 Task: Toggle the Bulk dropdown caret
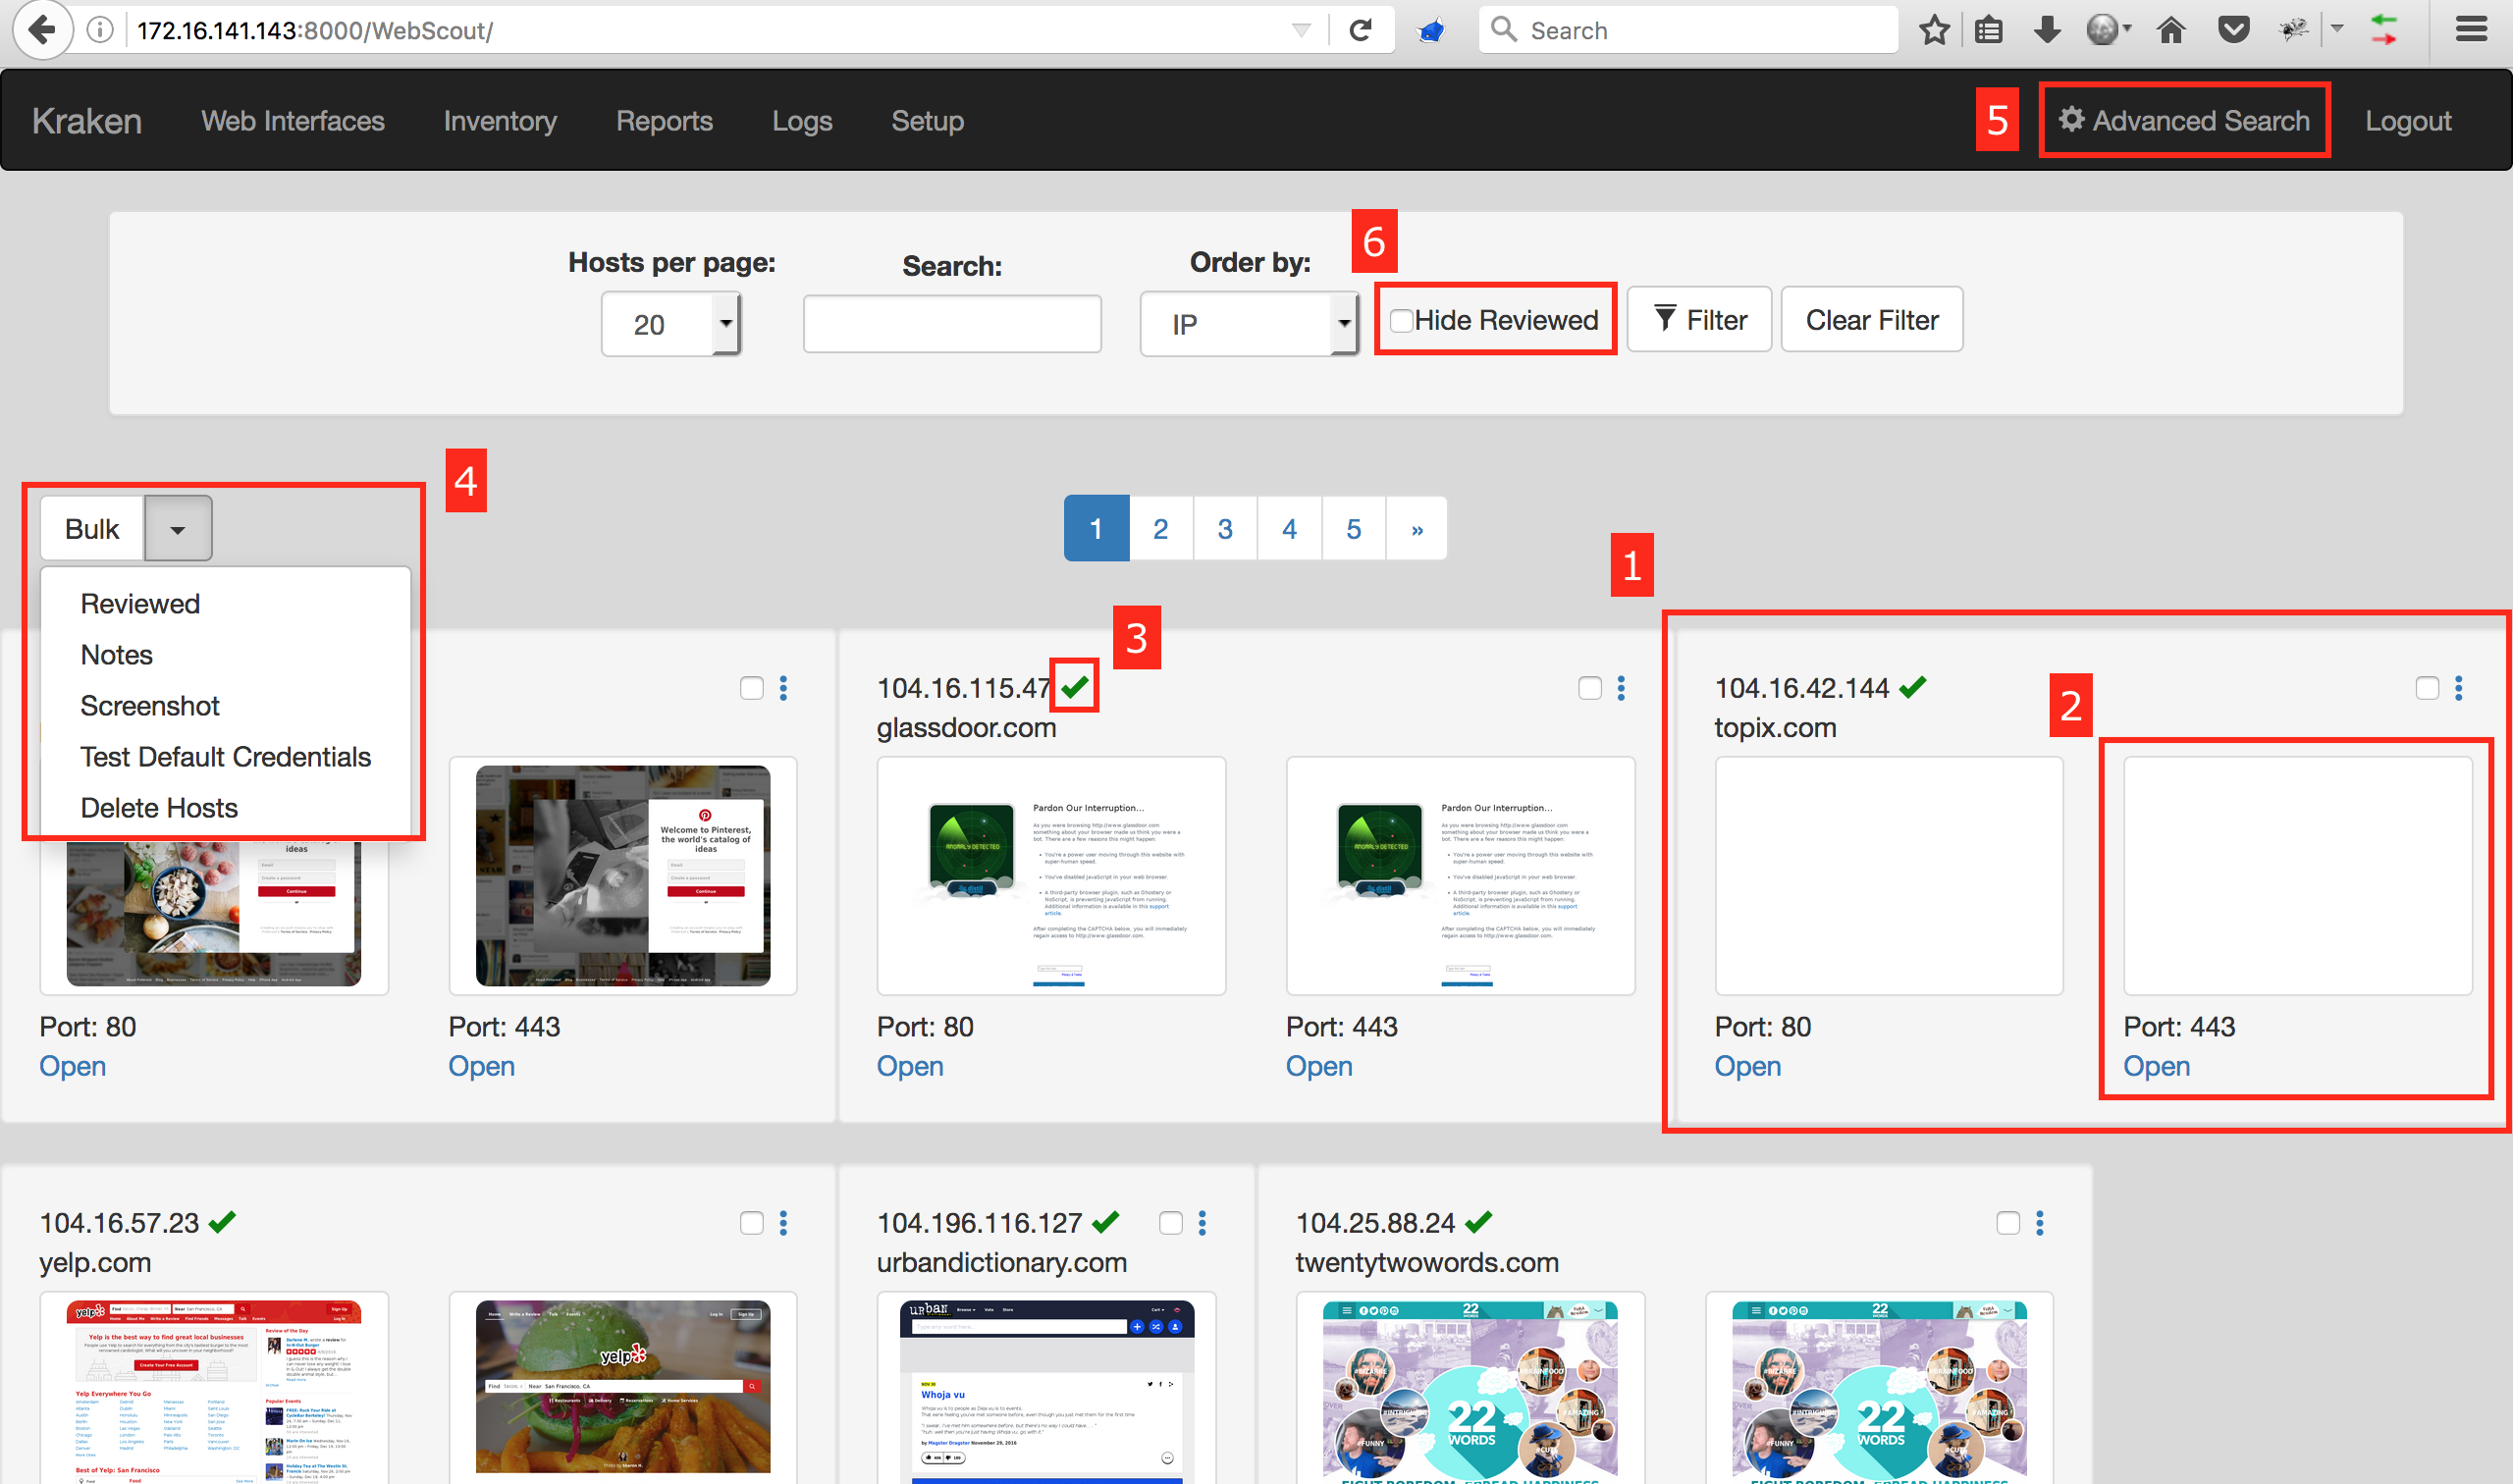tap(178, 529)
